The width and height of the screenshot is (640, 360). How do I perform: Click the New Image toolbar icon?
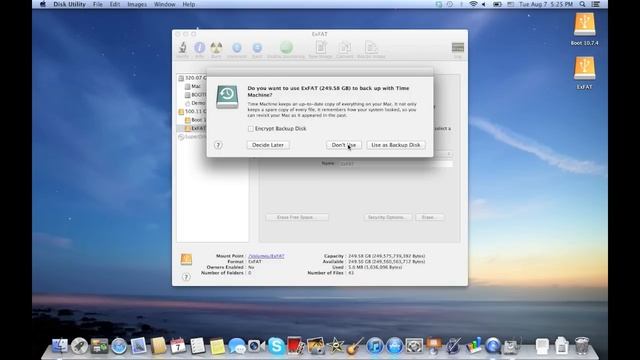pos(321,47)
